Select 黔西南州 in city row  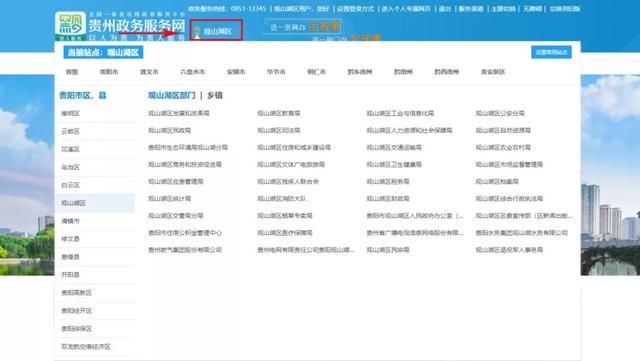tap(447, 72)
